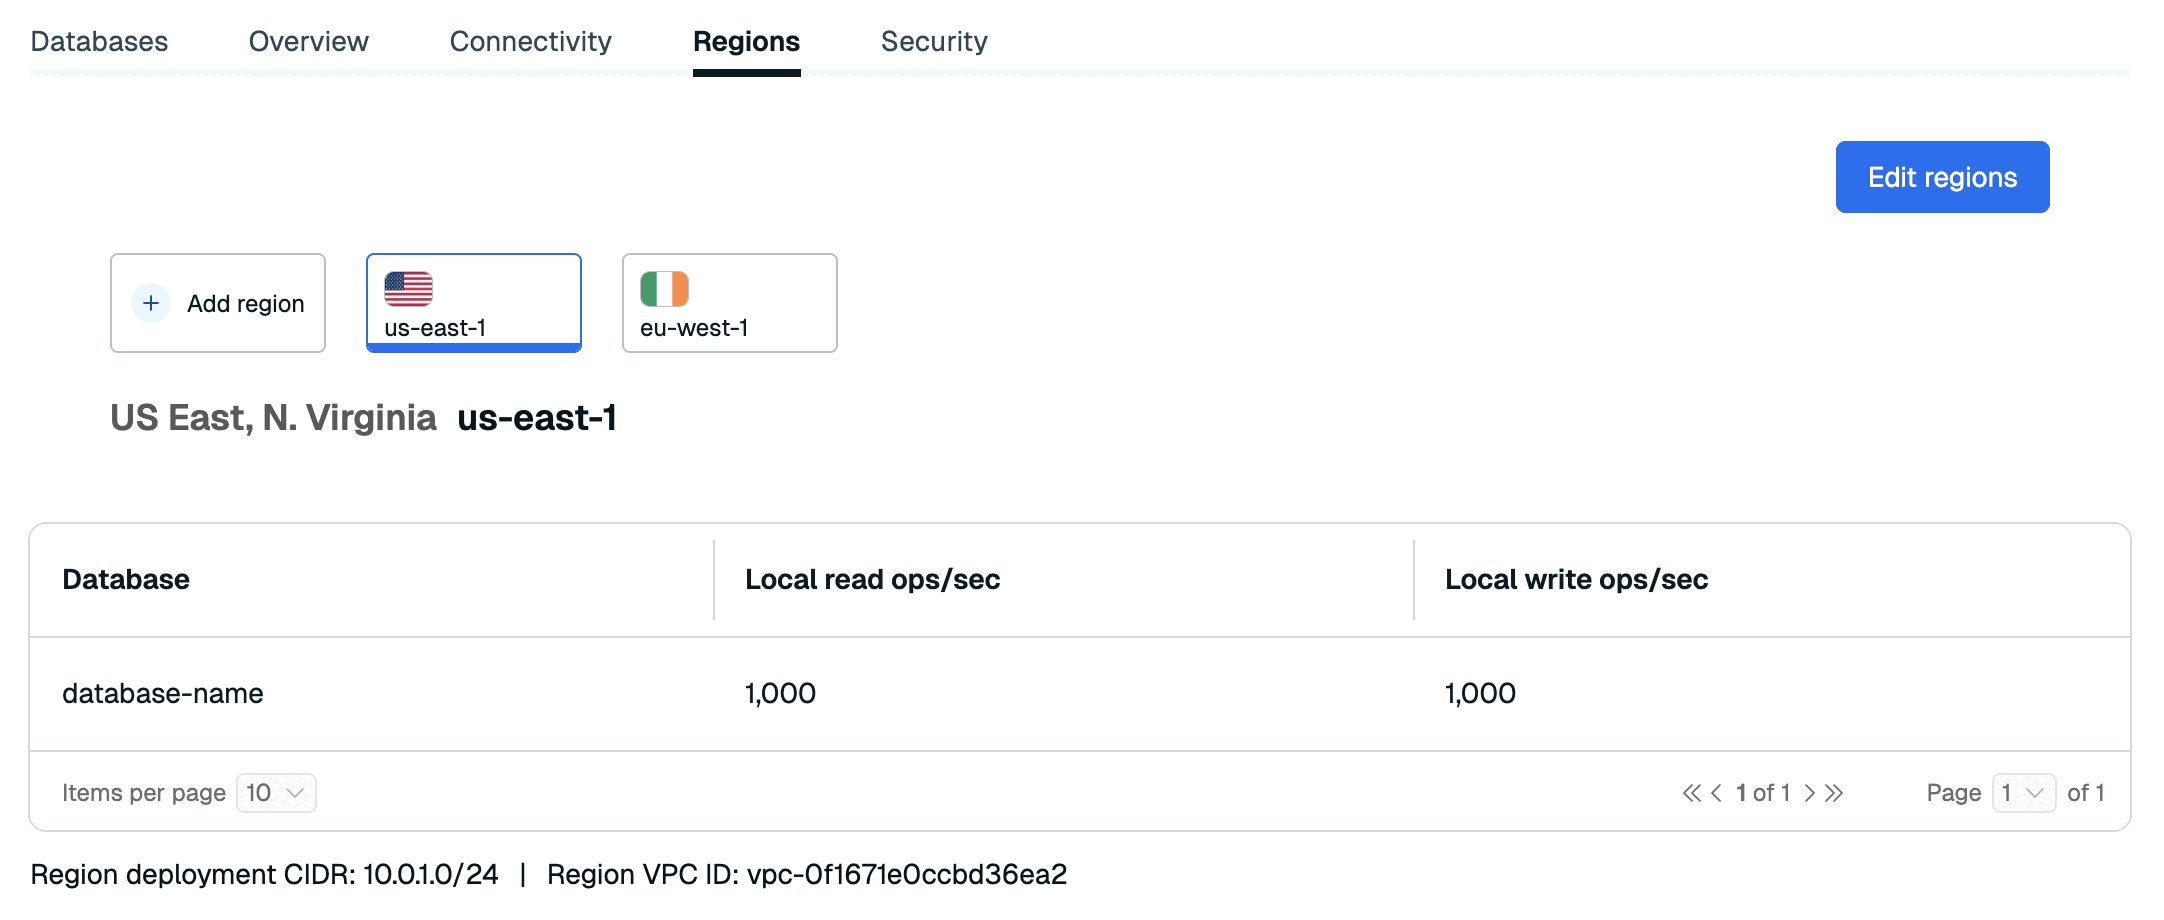Viewport: 2164px width, 920px height.
Task: Click the plus icon in Add region
Action: pos(151,303)
